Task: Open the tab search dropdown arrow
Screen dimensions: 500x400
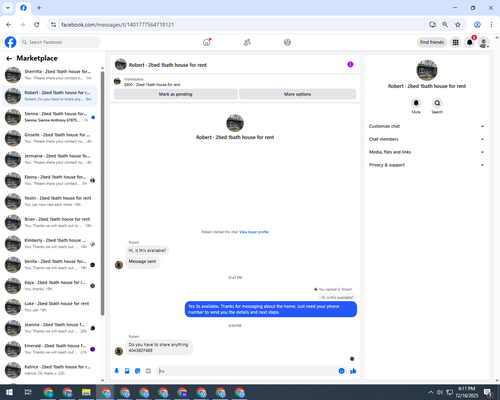Action: pyautogui.click(x=8, y=8)
